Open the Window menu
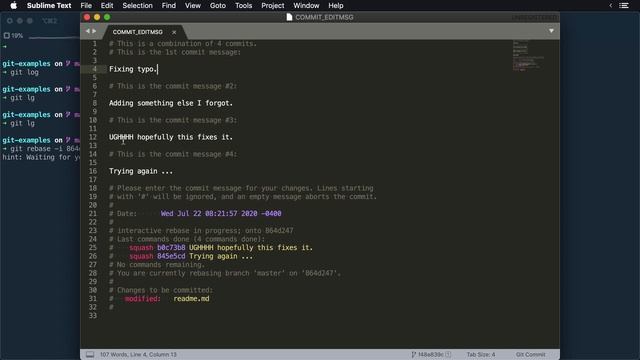 (306, 5)
